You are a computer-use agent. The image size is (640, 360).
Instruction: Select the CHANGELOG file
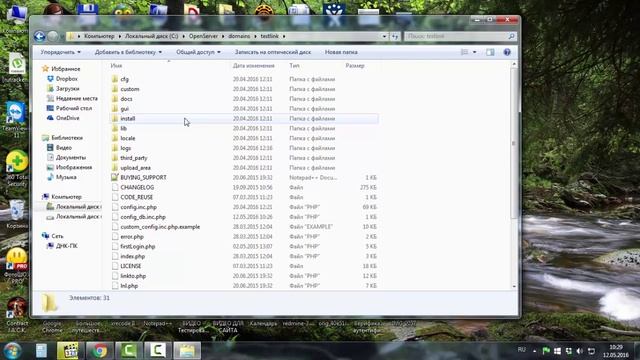(x=137, y=187)
